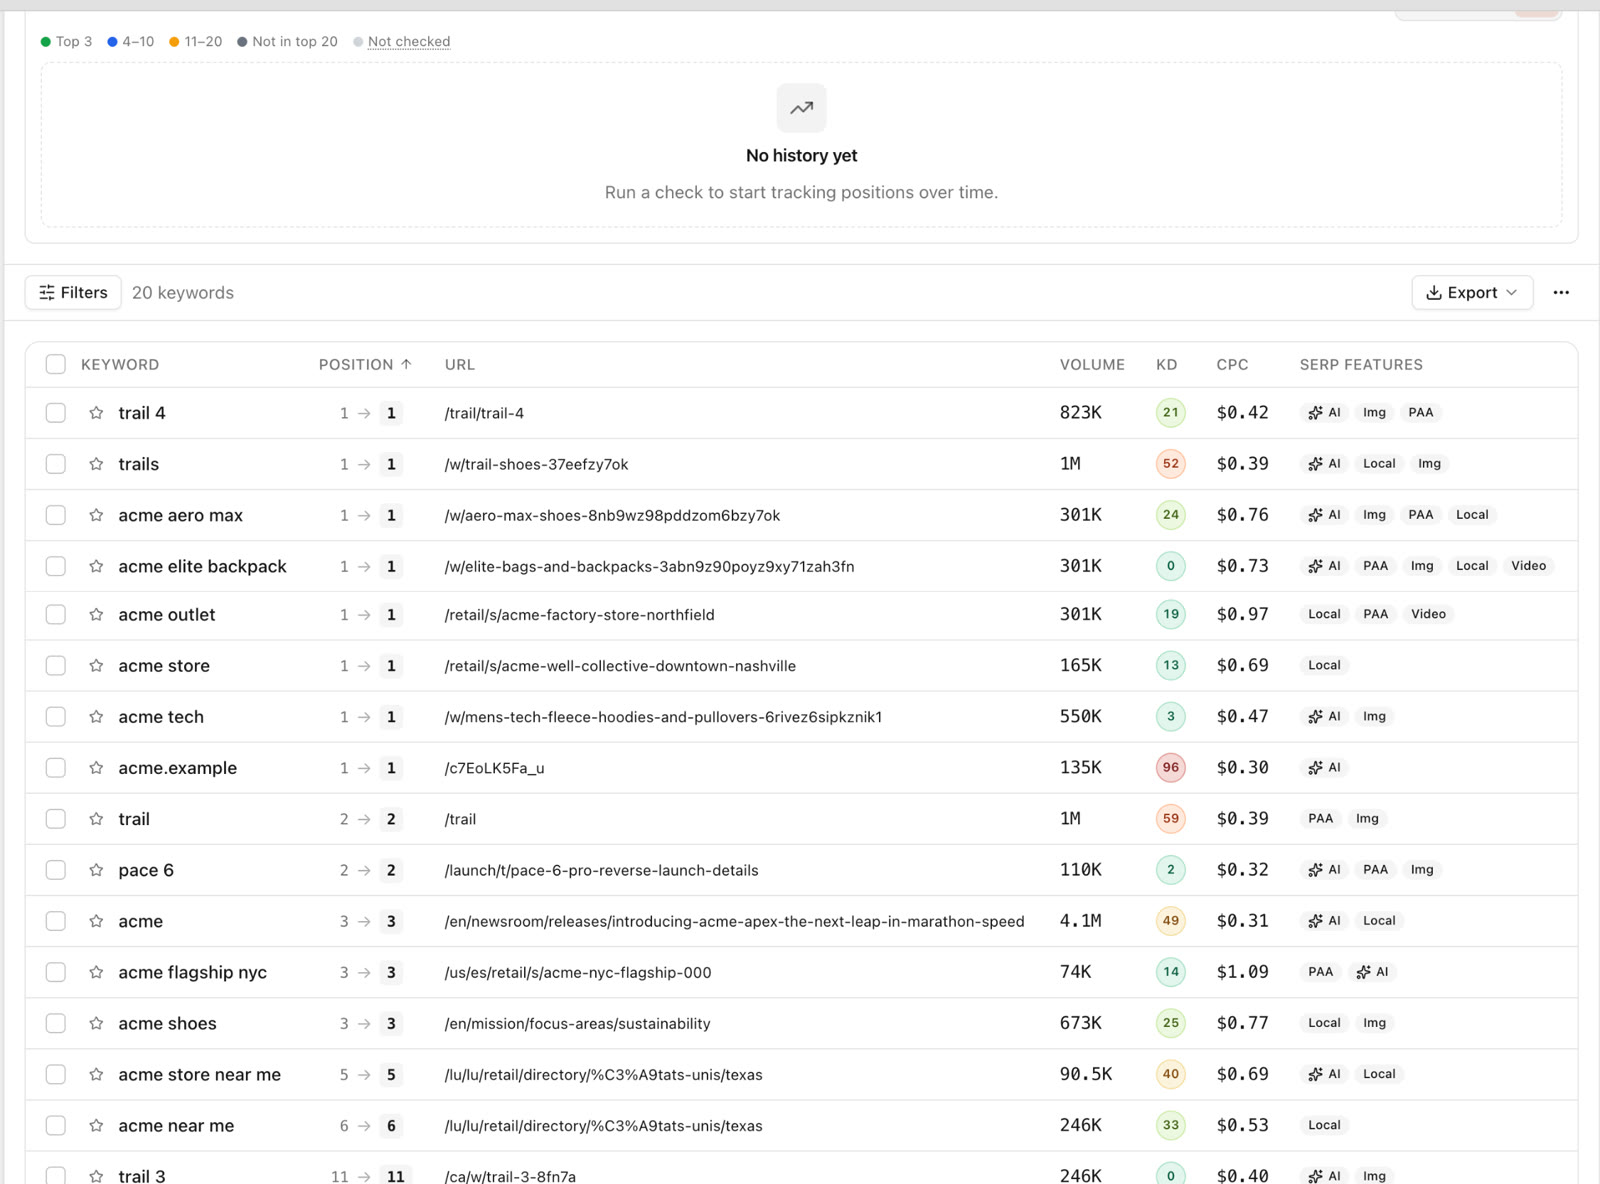The image size is (1600, 1184).
Task: Sort by the CPC column header
Action: [1232, 365]
